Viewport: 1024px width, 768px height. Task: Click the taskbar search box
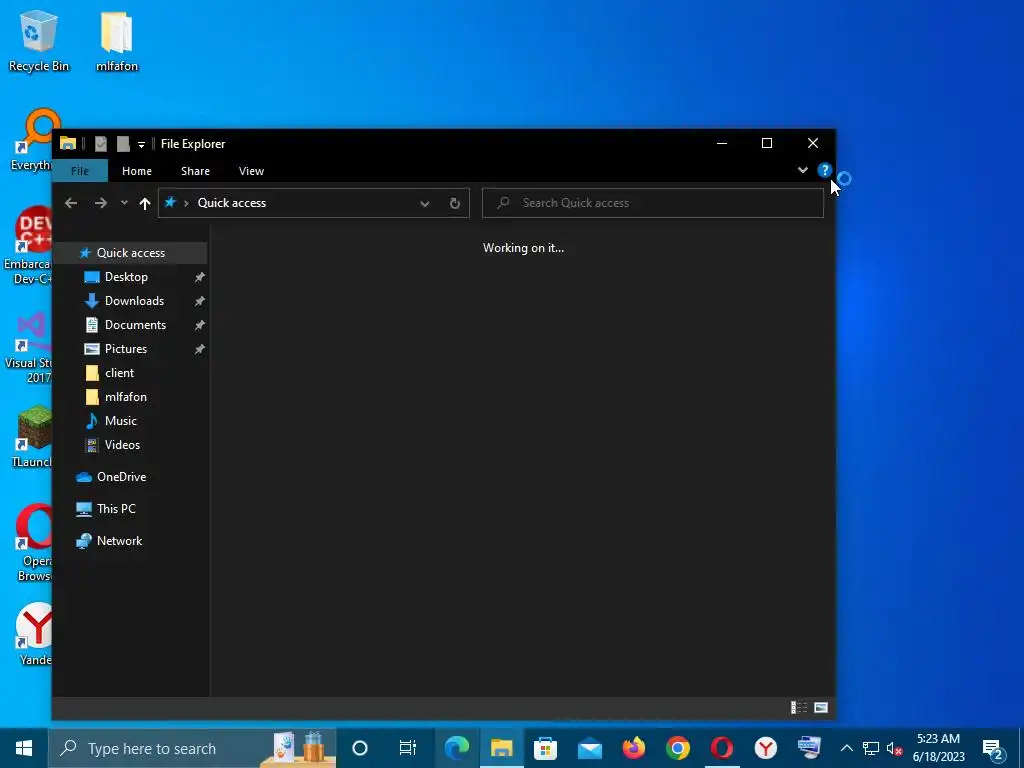[192, 748]
